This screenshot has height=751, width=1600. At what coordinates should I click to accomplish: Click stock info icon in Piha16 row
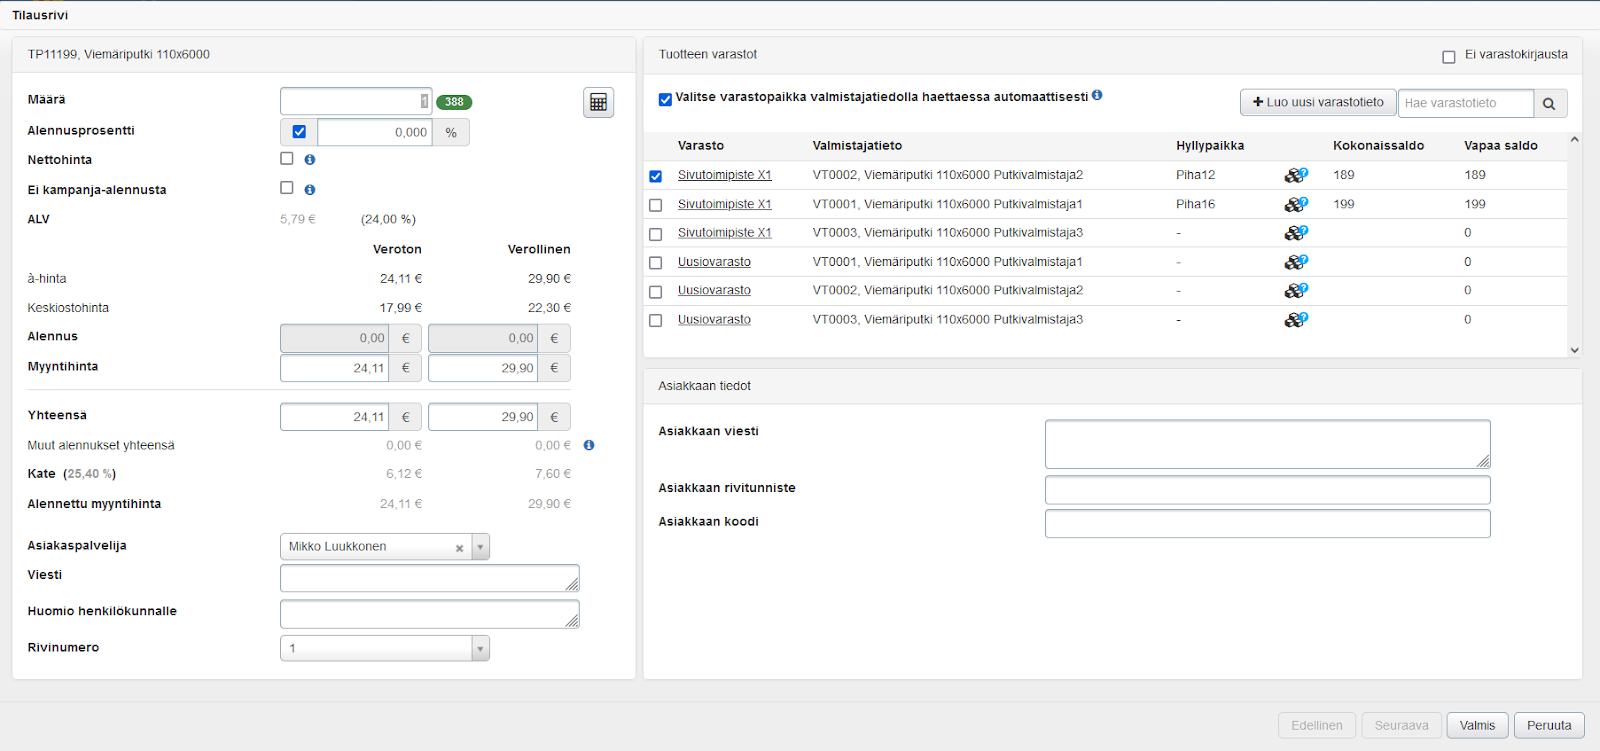[1295, 204]
